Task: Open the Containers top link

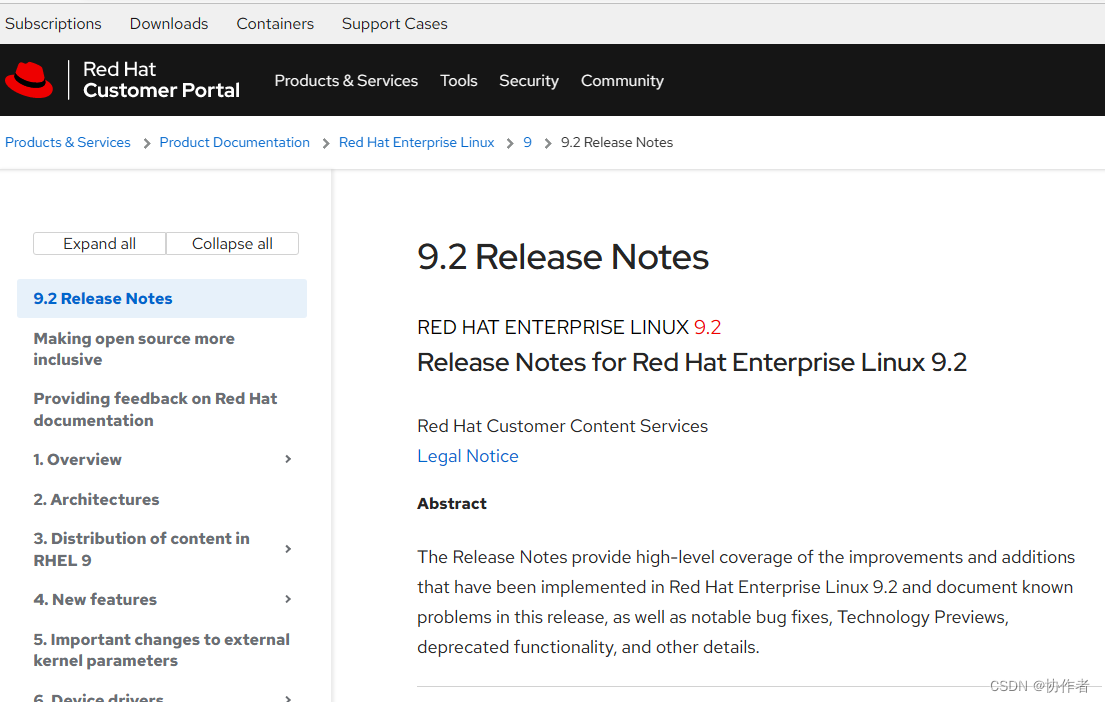Action: (276, 23)
